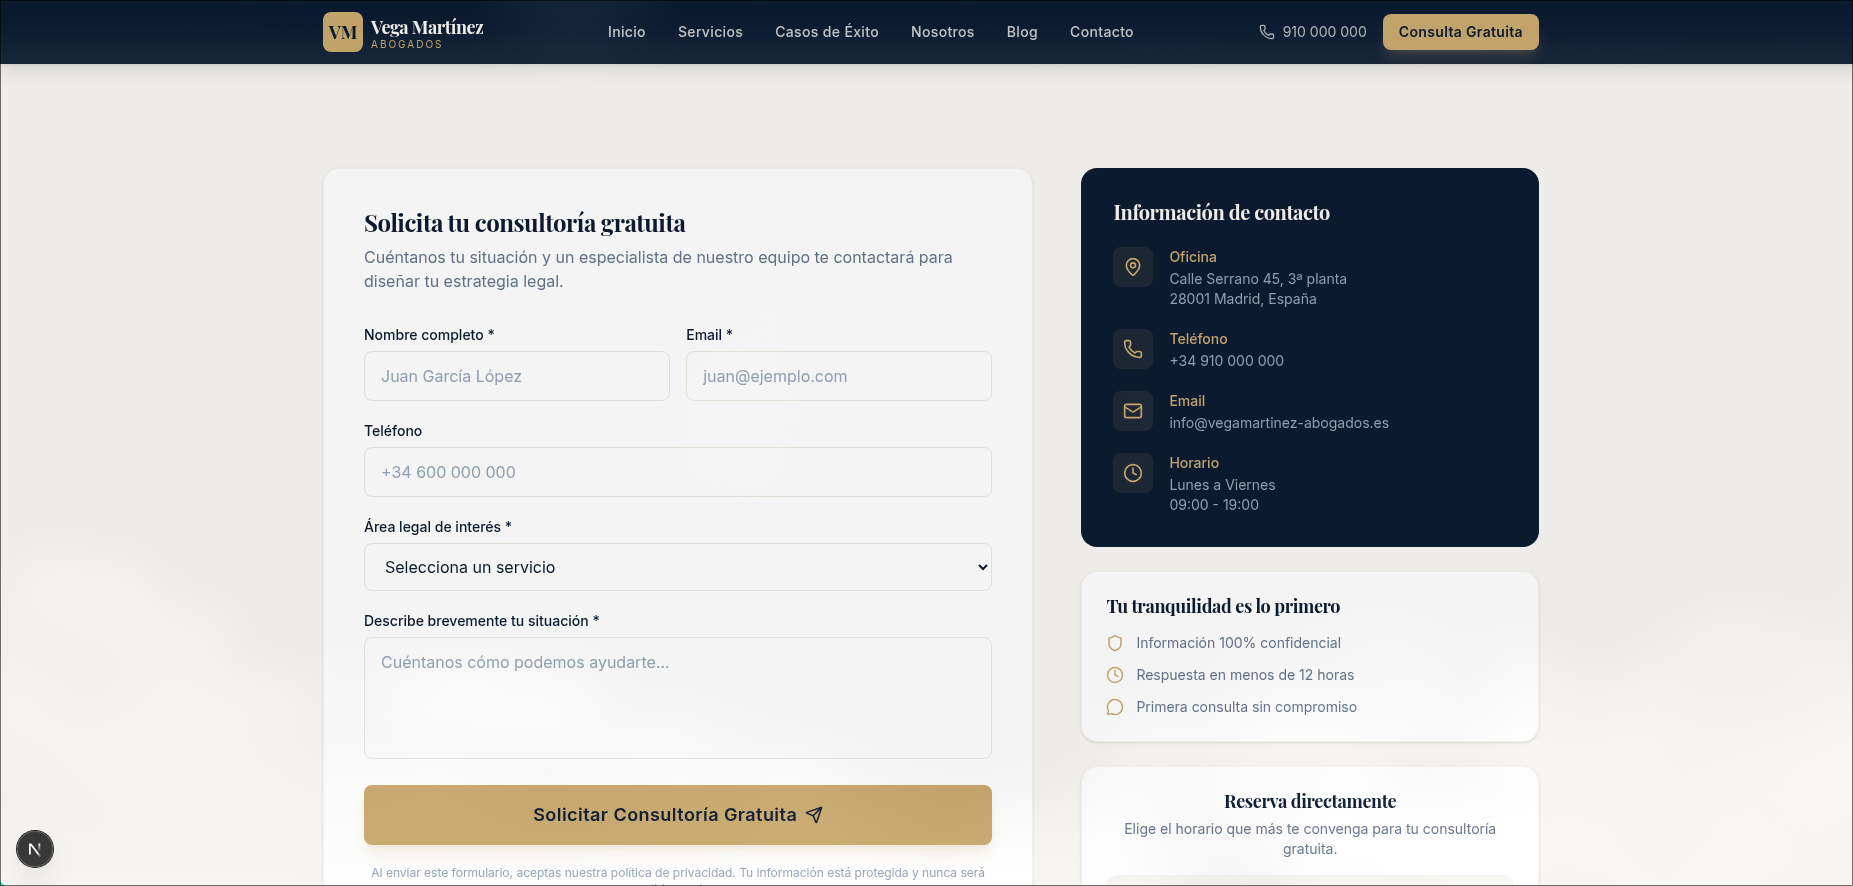Click the VM logo badge

[342, 32]
